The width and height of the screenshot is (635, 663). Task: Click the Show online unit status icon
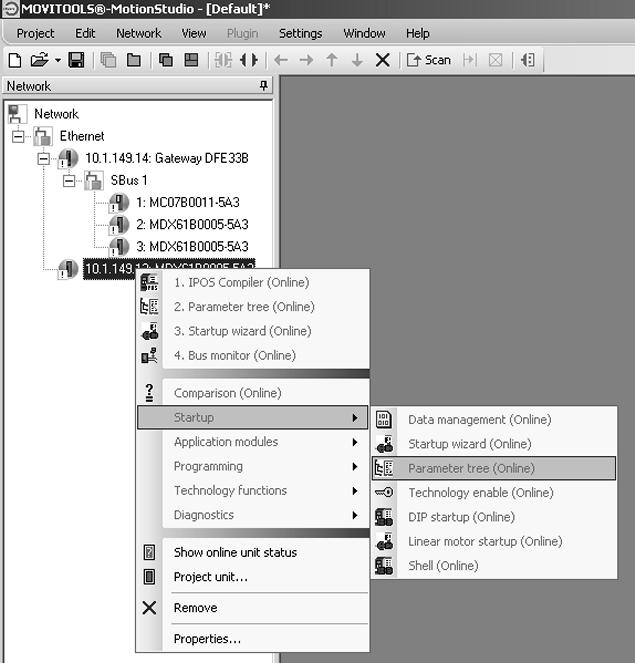(x=149, y=552)
